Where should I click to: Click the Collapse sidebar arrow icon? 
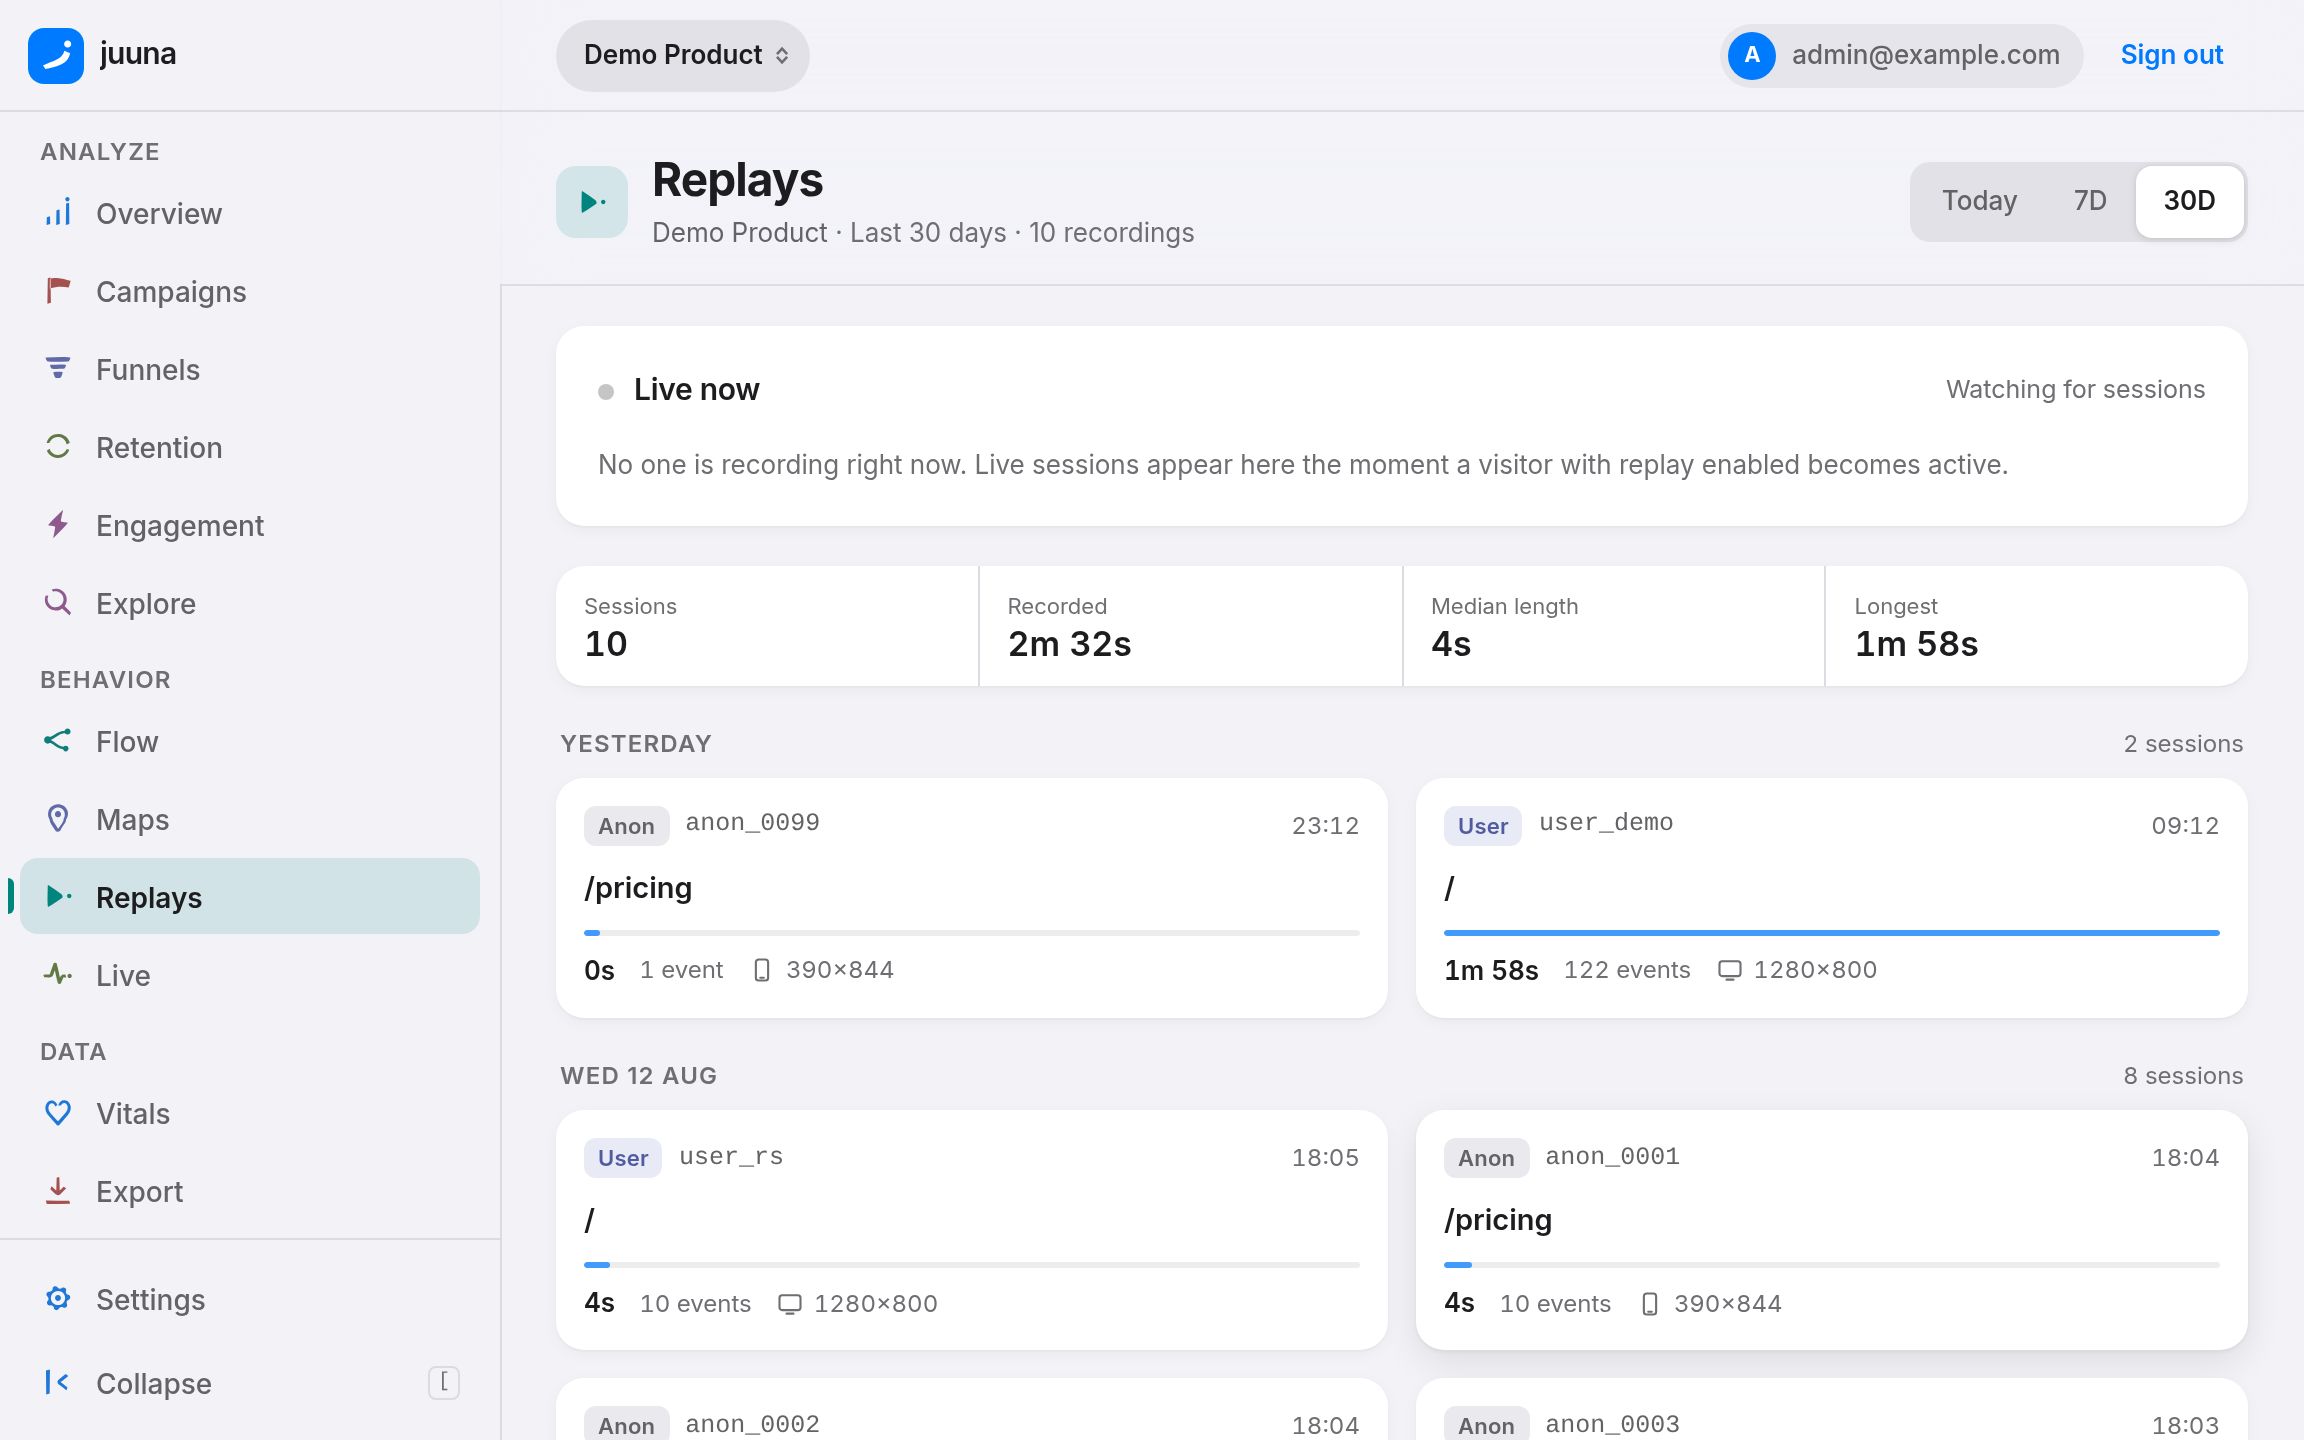pos(56,1383)
